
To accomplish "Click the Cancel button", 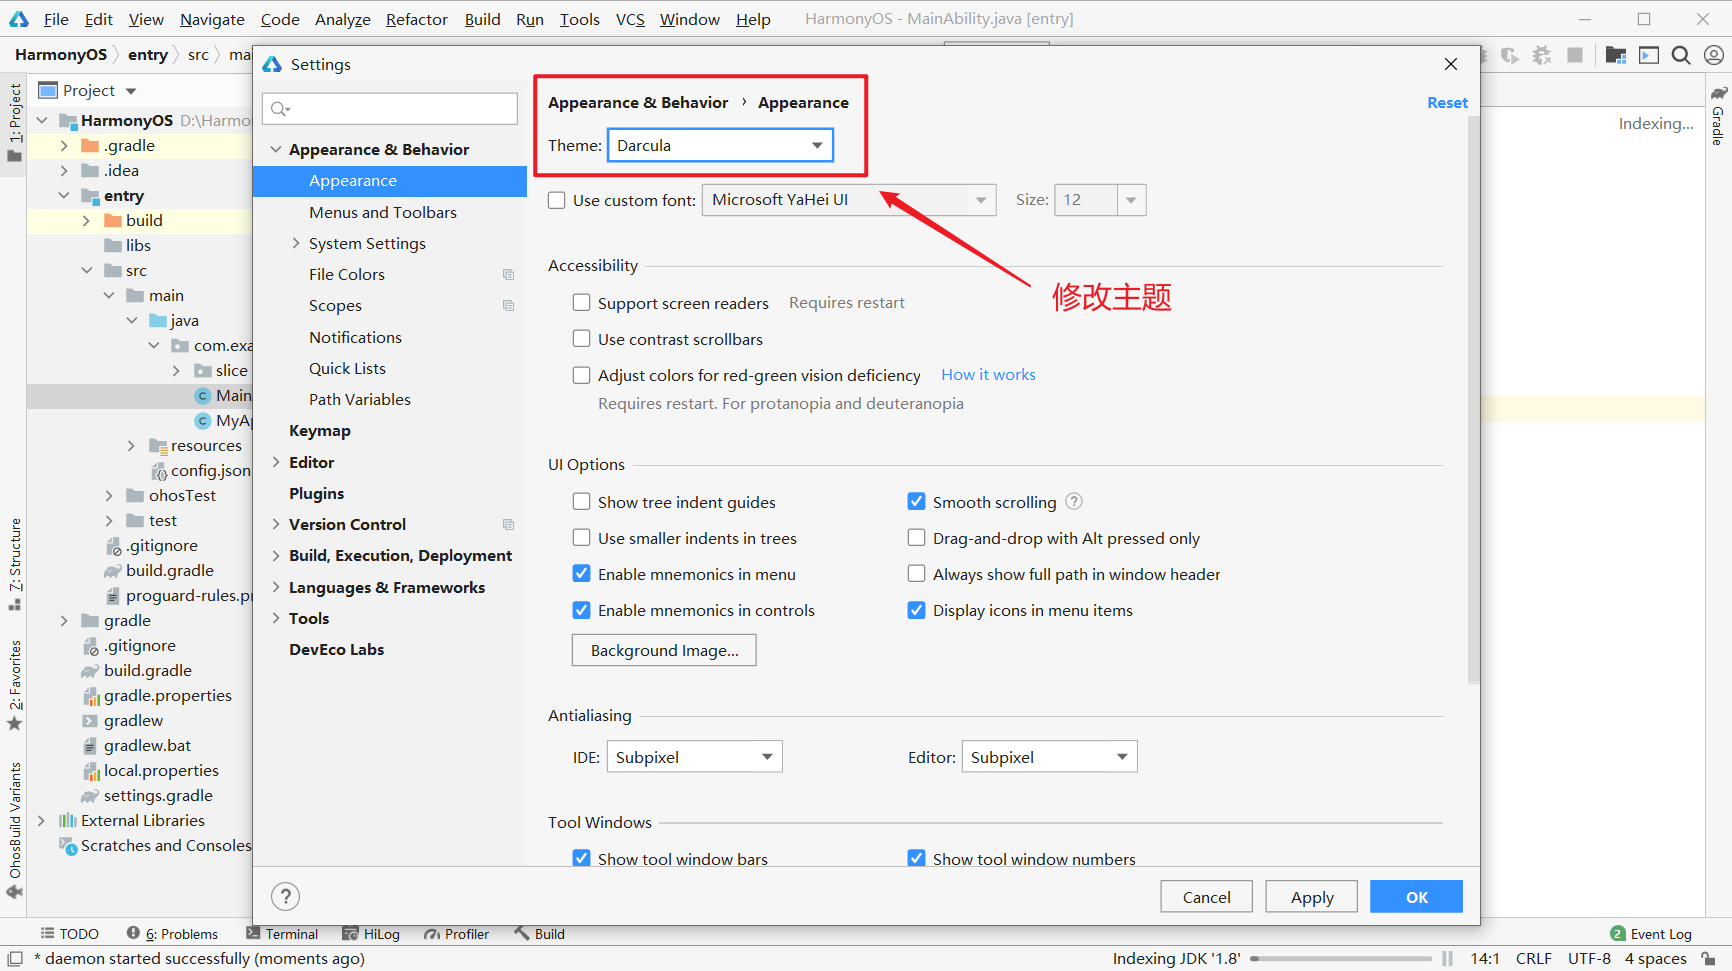I will 1207,897.
